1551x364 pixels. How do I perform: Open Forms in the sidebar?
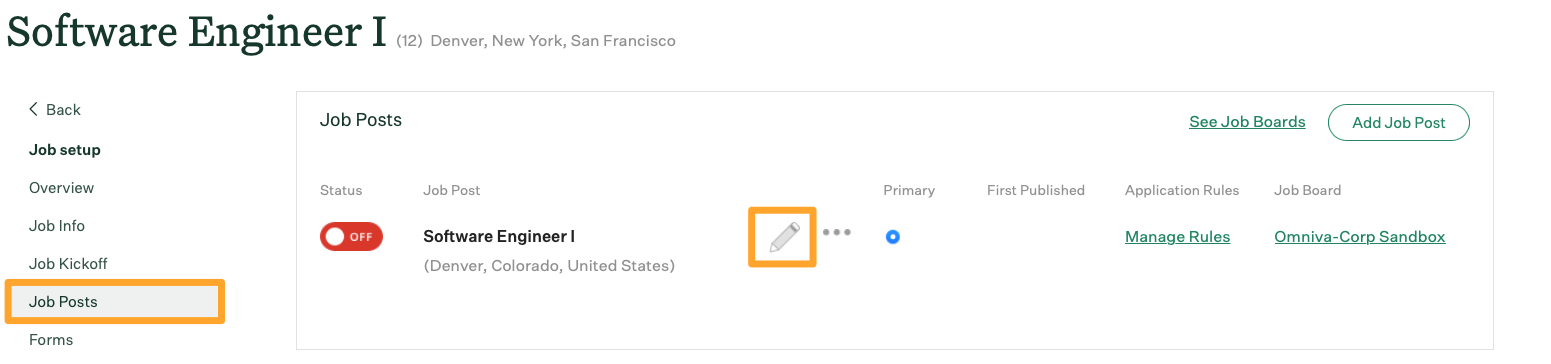click(51, 340)
